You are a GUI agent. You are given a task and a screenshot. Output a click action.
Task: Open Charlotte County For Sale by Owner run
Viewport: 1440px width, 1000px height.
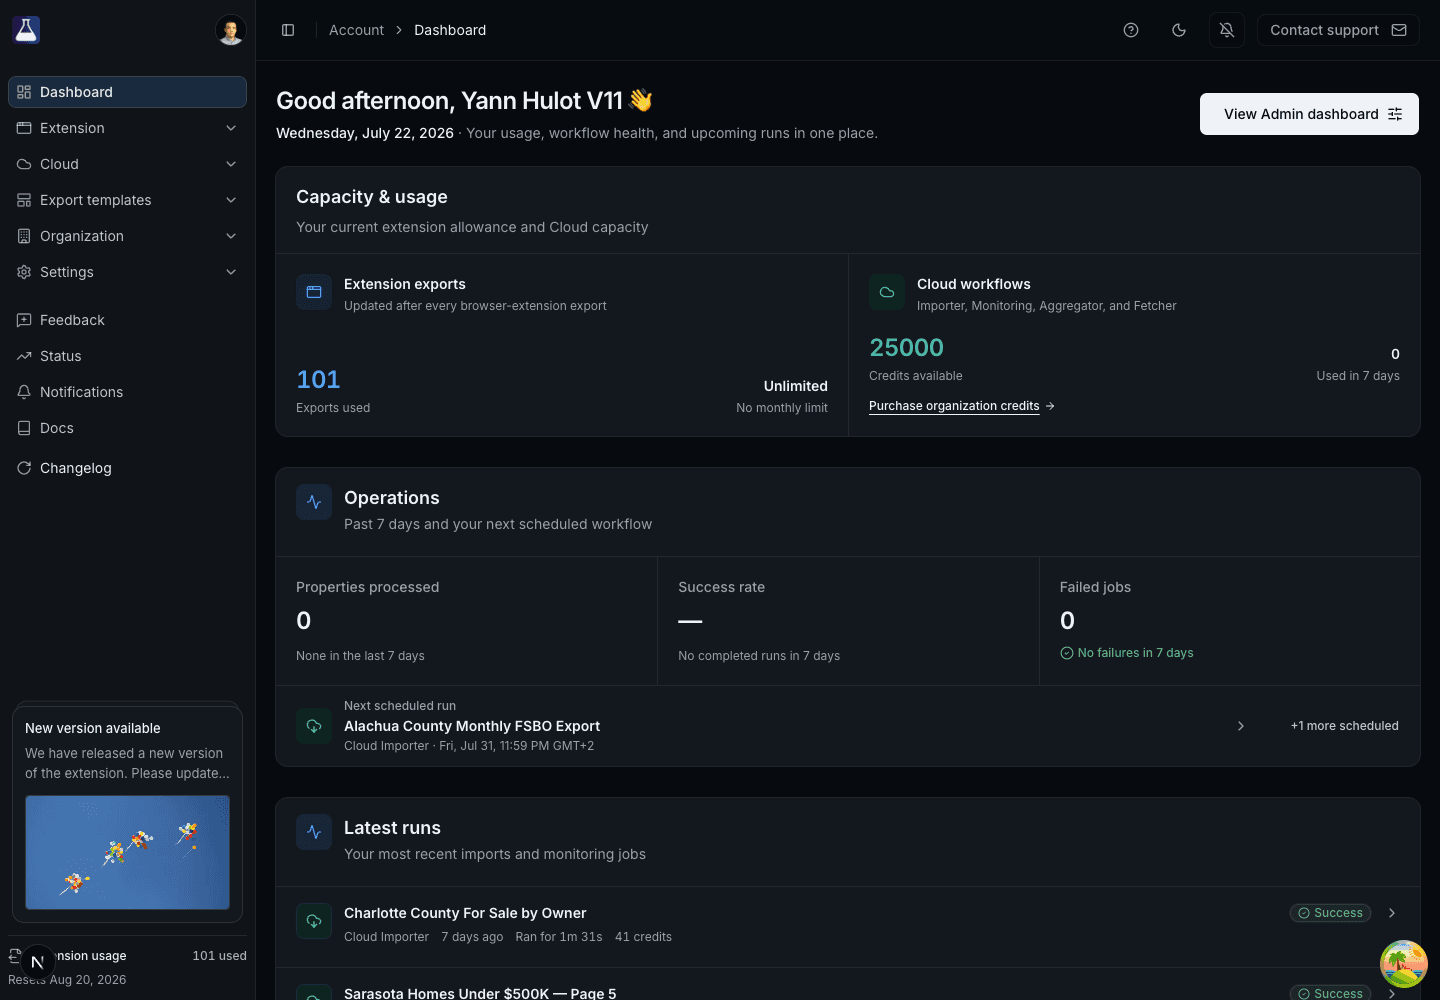[x=465, y=913]
